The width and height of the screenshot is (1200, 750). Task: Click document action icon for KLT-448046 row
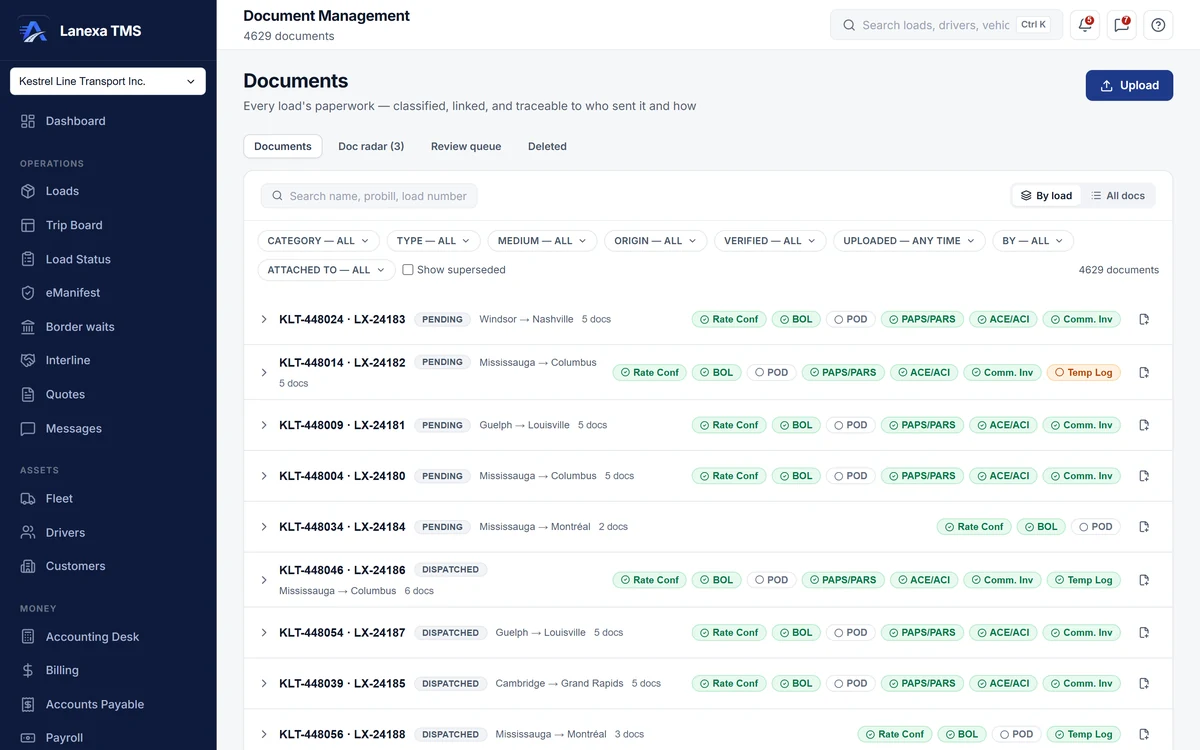(1144, 580)
